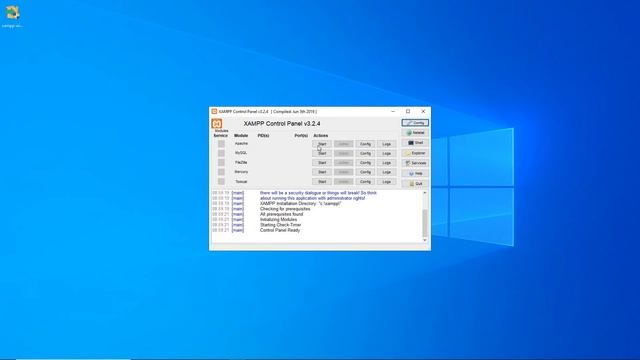
Task: Open Config for the Tomcat module
Action: pos(365,182)
